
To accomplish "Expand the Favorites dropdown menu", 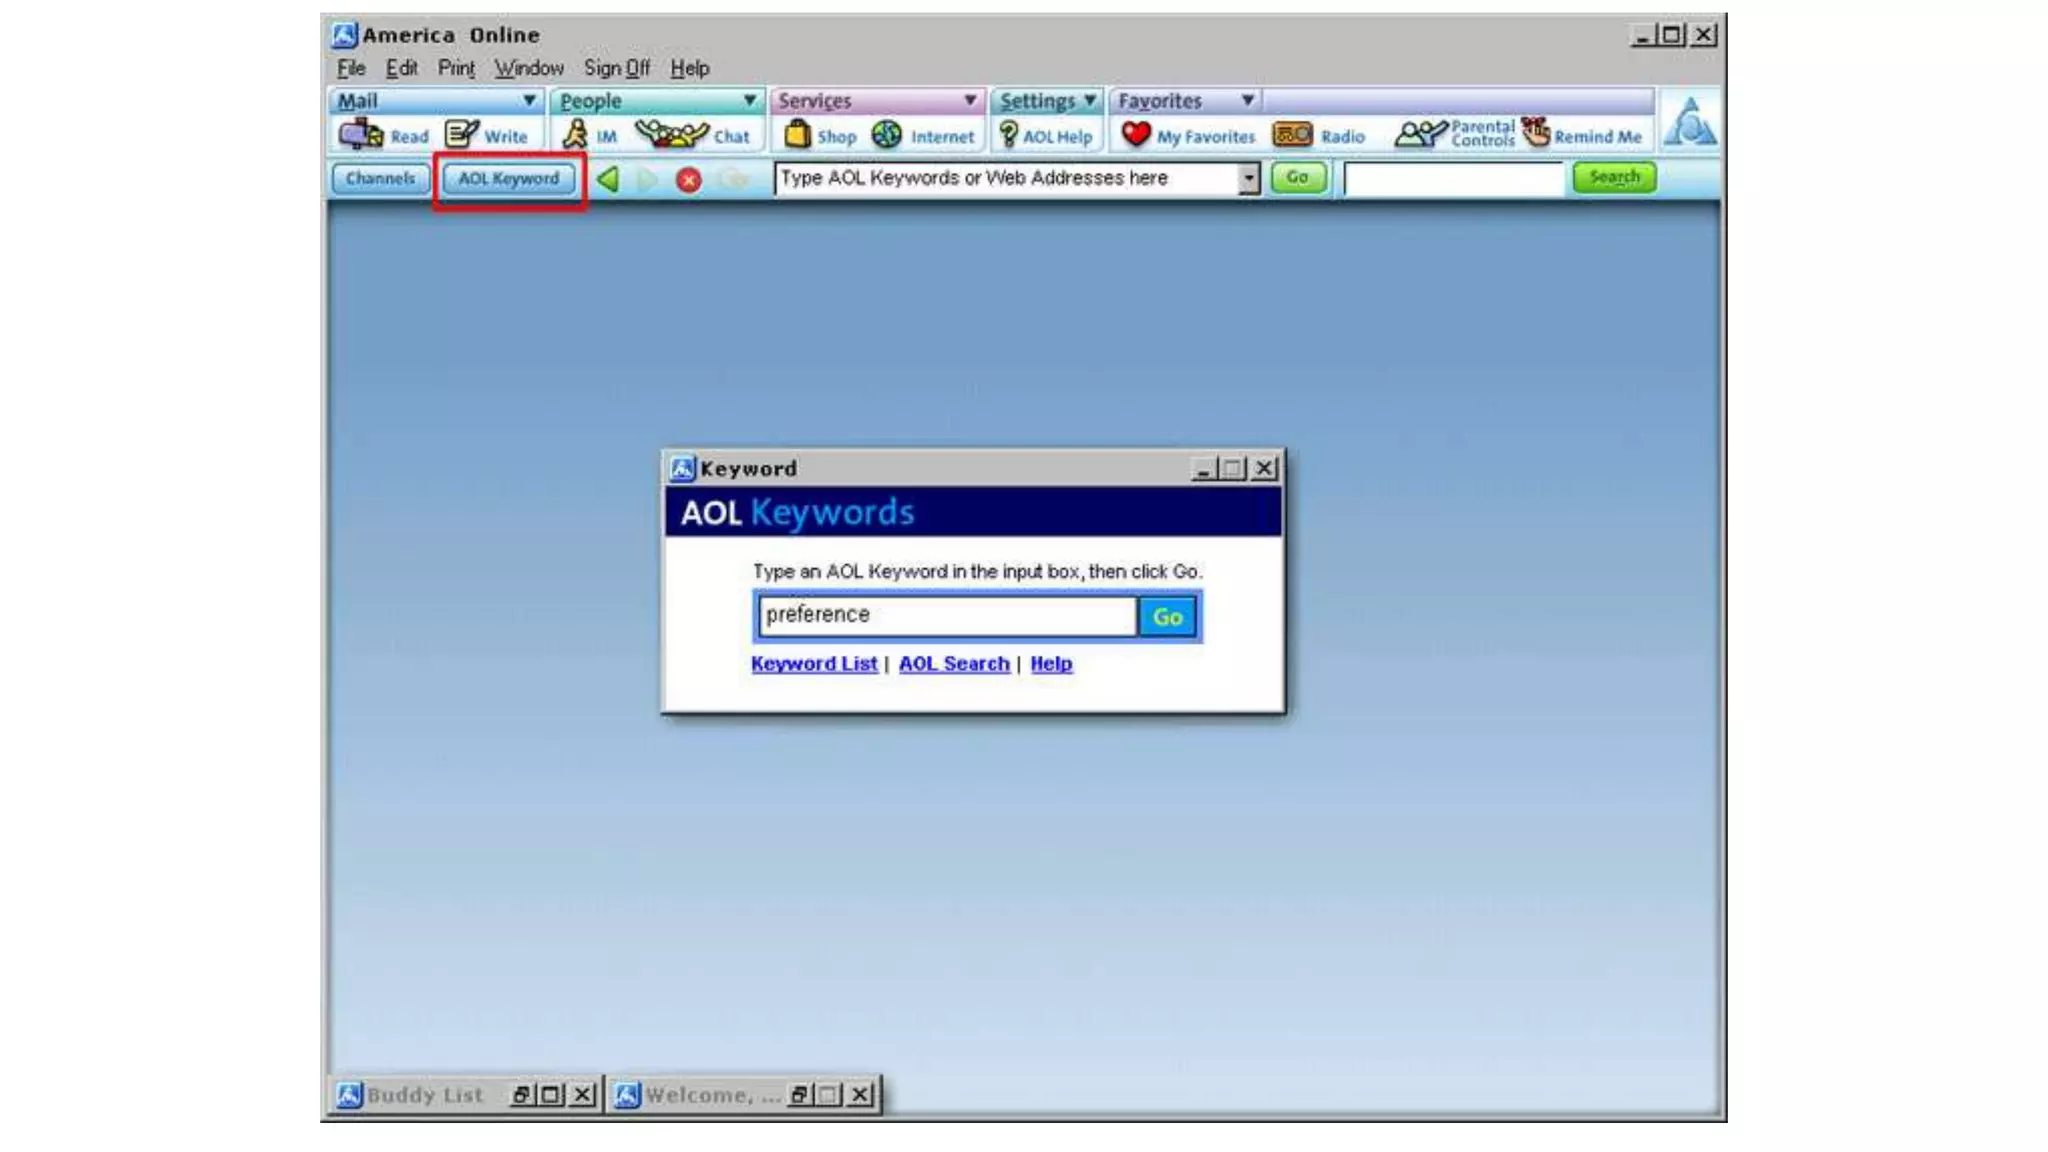I will (1247, 101).
